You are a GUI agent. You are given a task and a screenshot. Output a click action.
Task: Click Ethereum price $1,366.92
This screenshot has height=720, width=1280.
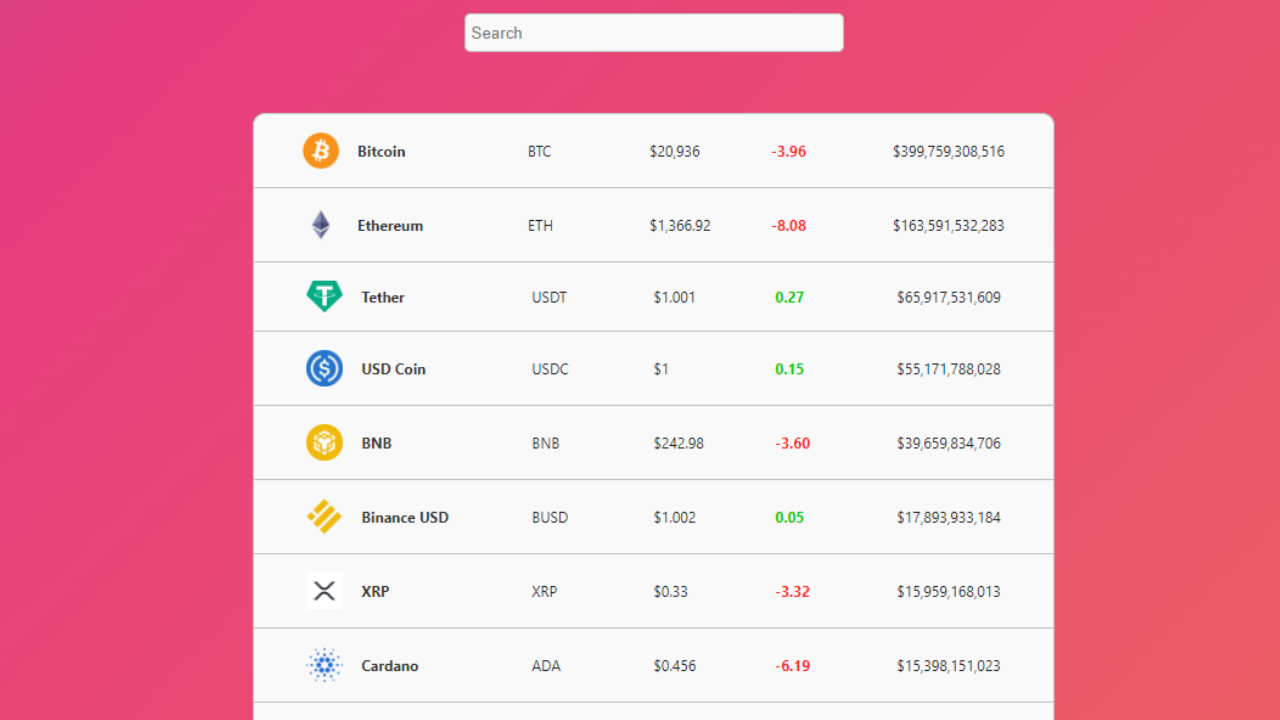(680, 226)
